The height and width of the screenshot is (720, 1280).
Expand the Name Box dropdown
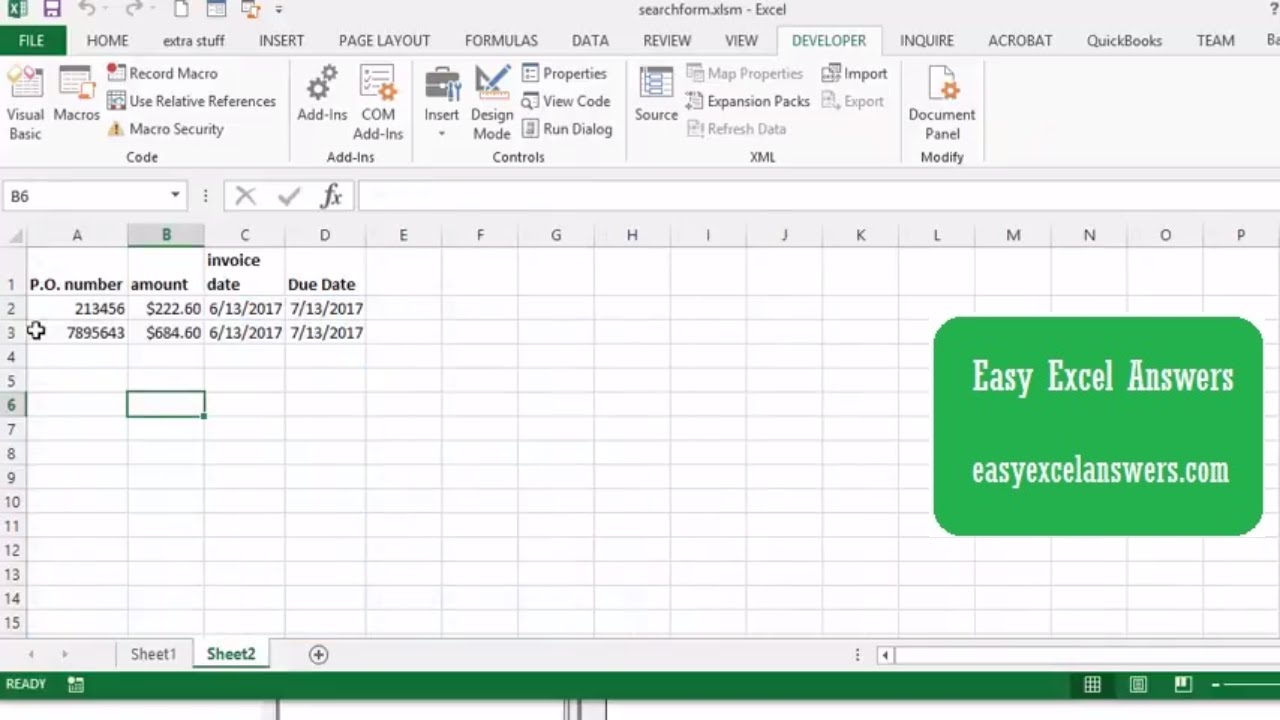pos(175,196)
